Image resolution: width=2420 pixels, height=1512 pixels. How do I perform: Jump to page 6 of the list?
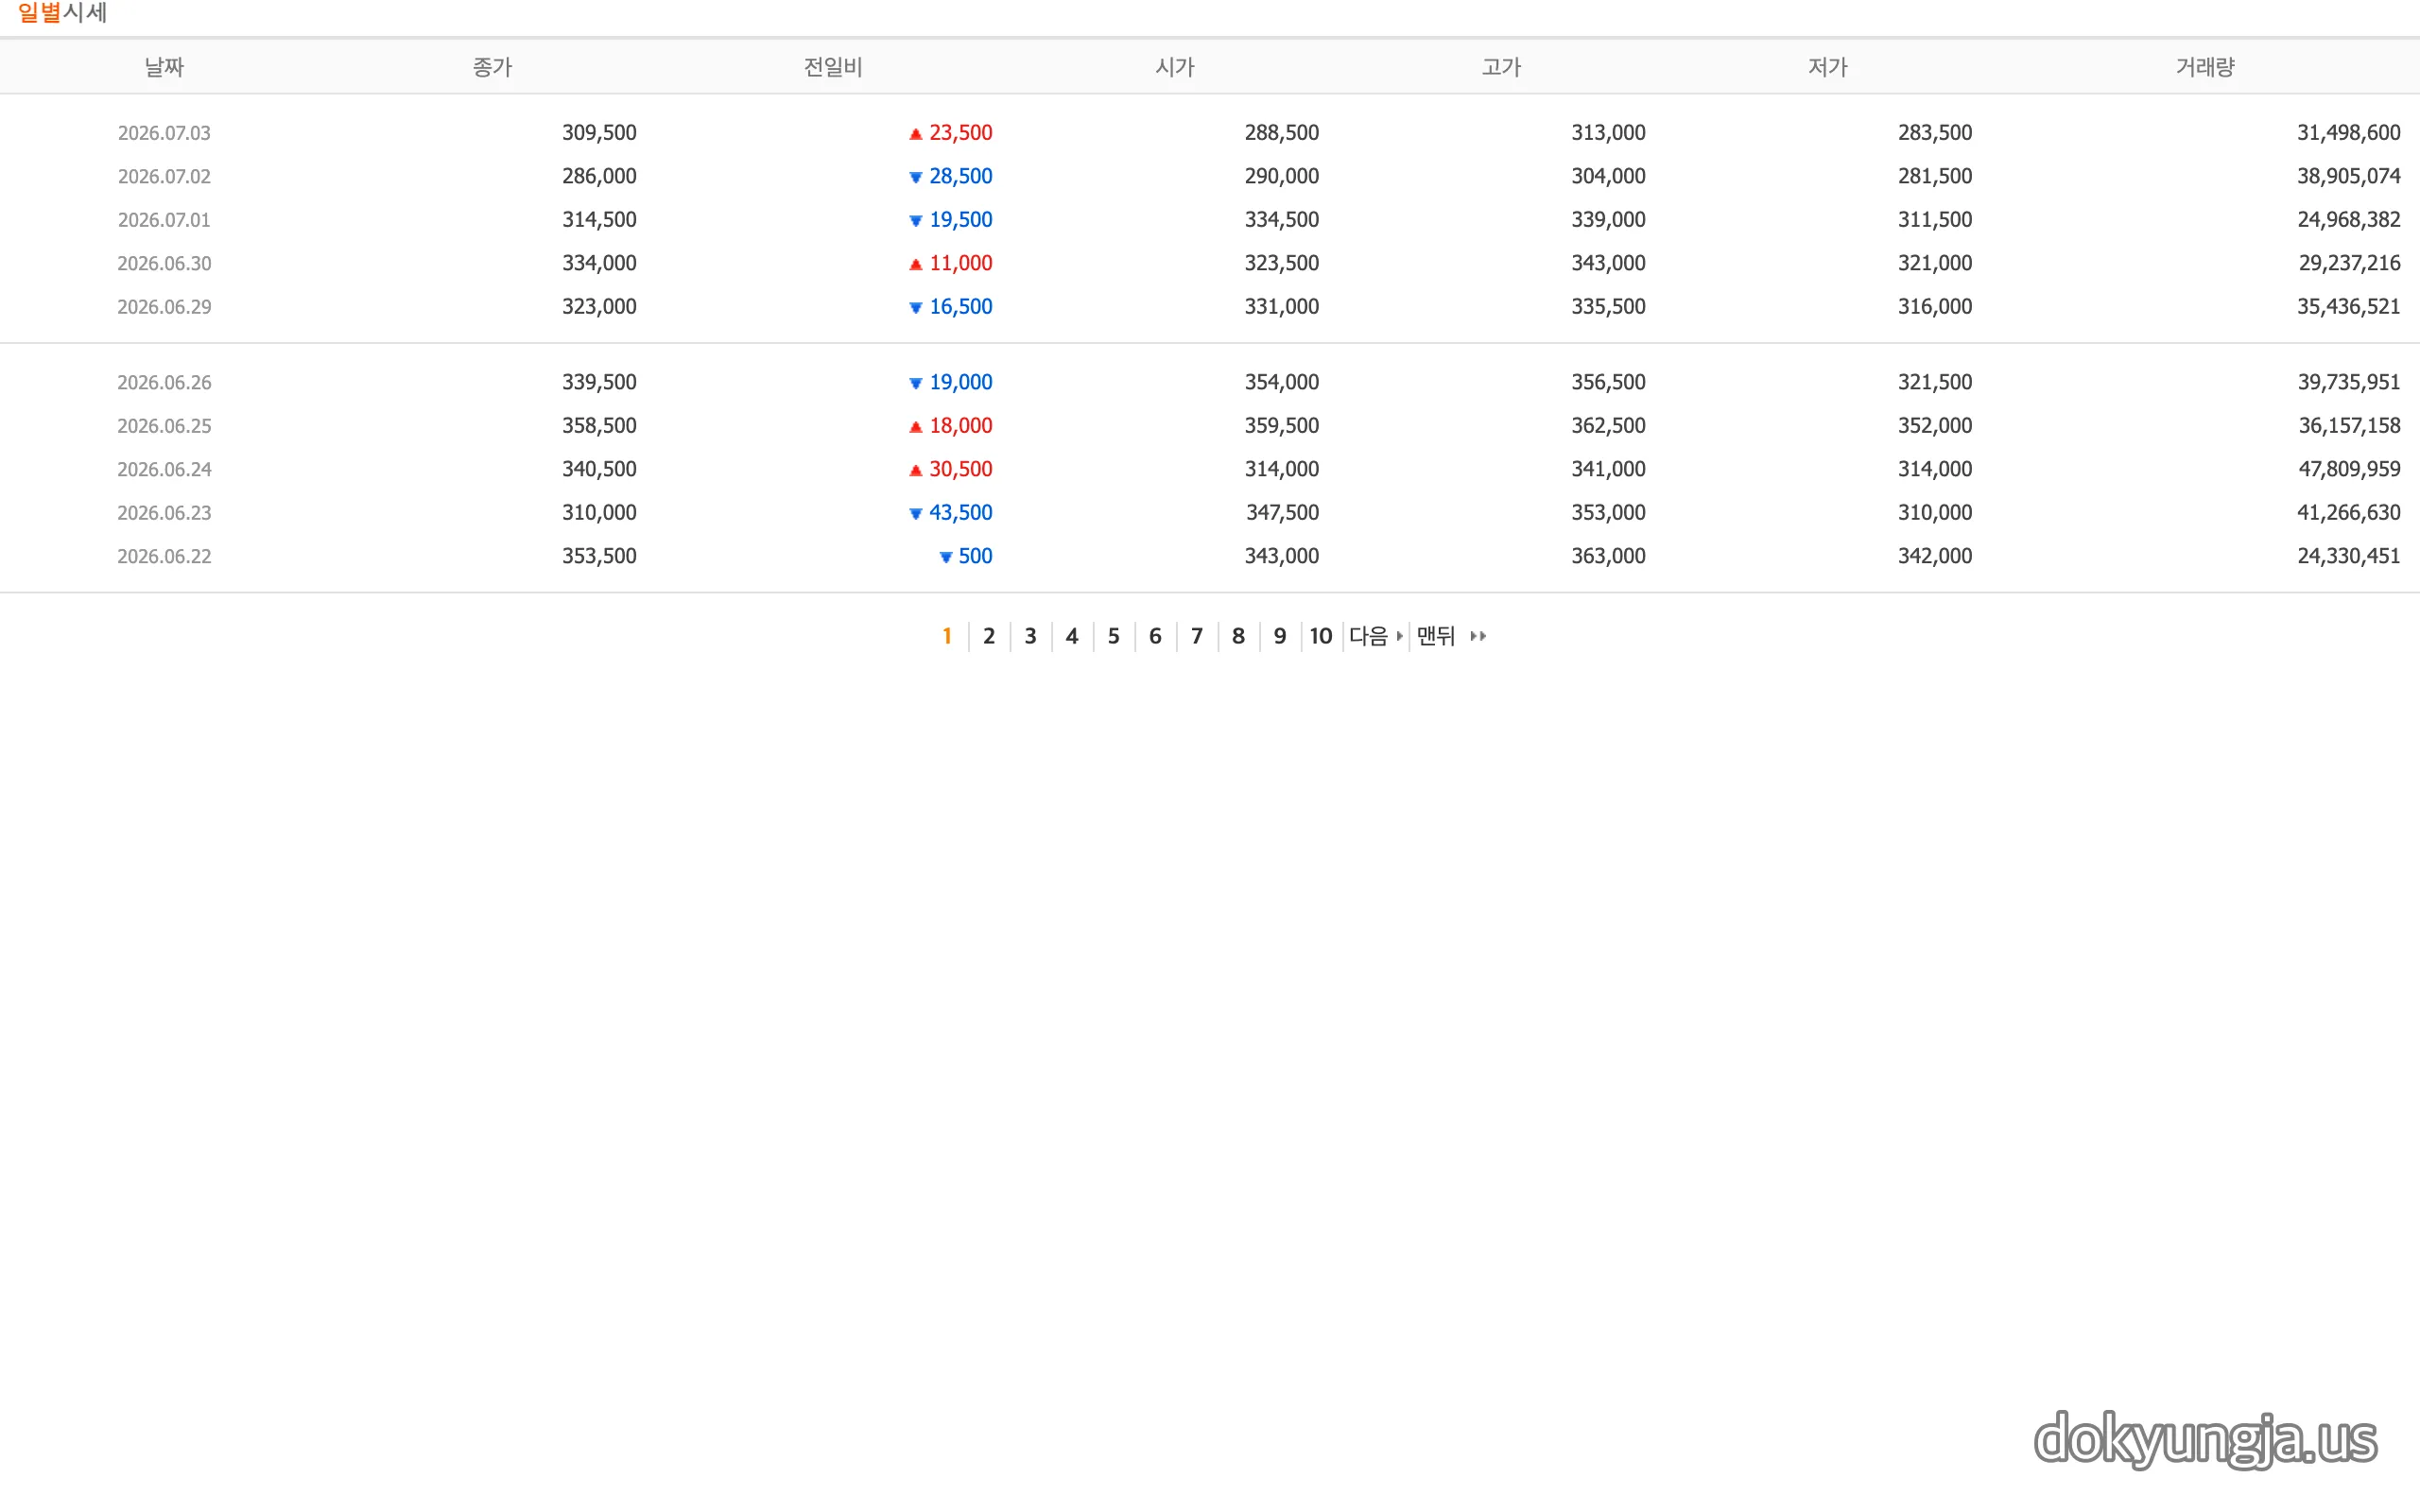coord(1155,636)
